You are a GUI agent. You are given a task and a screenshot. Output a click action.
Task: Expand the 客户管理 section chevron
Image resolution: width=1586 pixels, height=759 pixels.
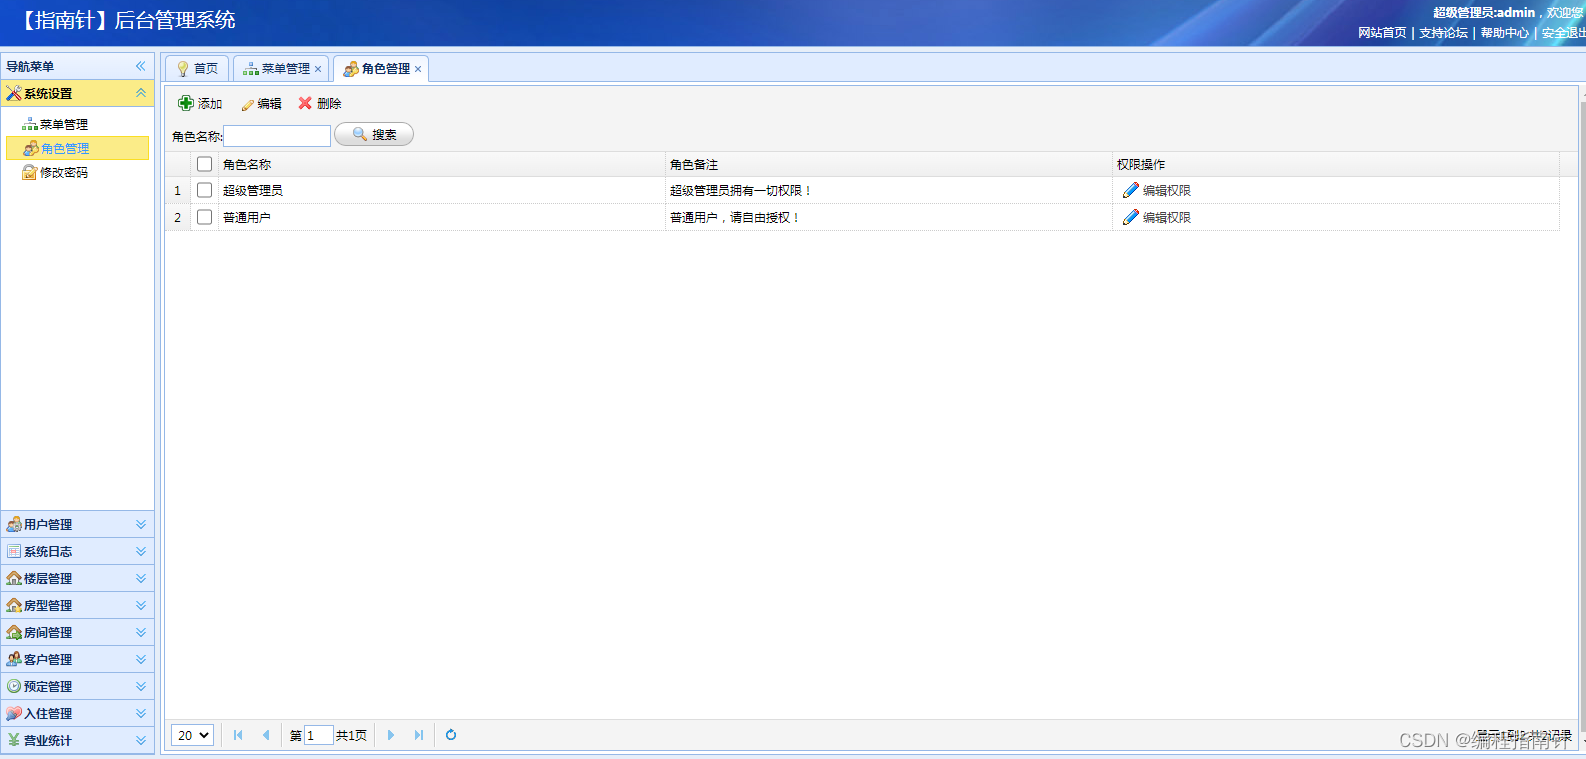pyautogui.click(x=141, y=659)
